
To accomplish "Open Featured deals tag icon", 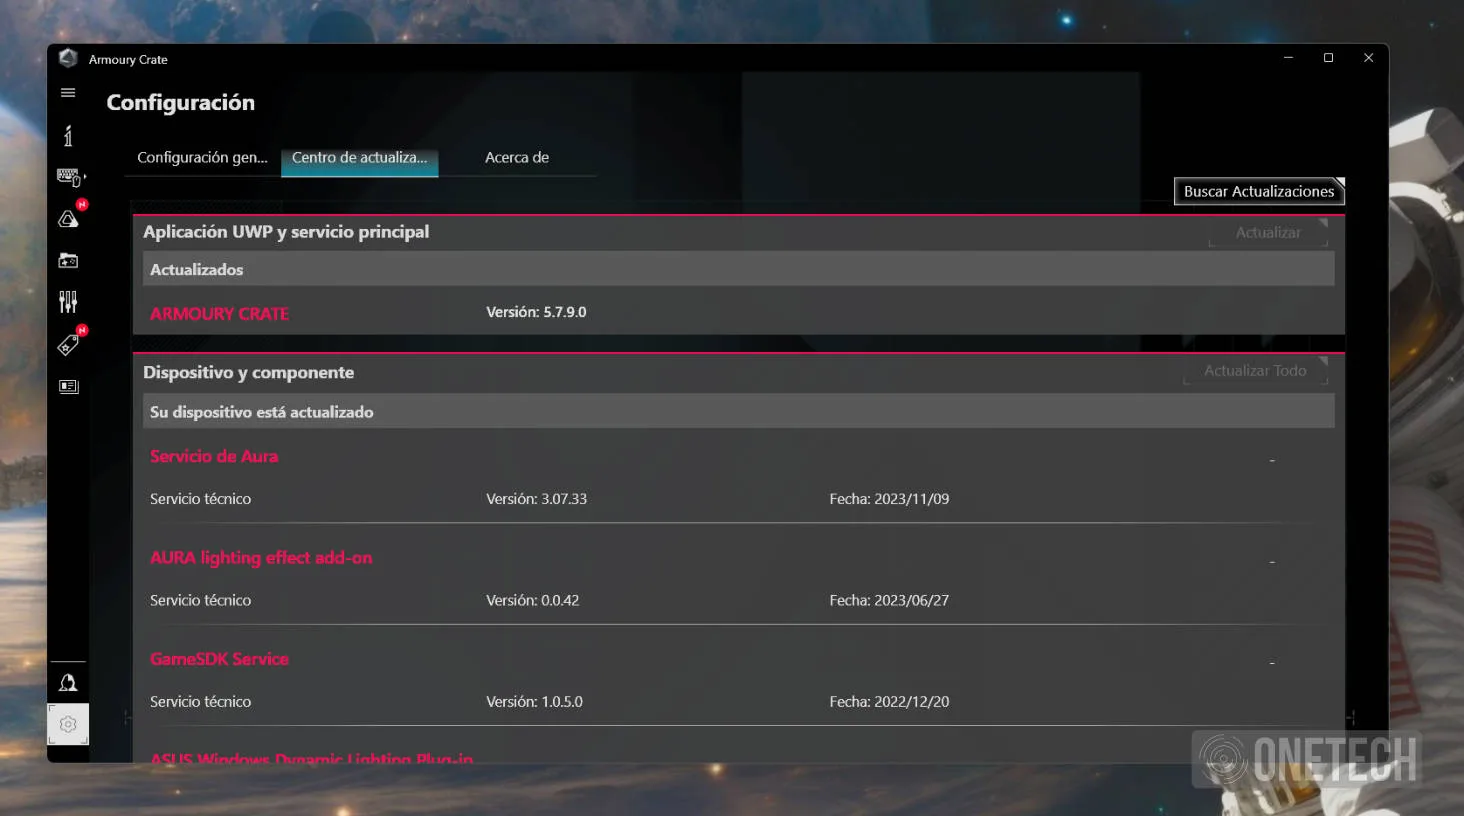I will click(x=68, y=345).
